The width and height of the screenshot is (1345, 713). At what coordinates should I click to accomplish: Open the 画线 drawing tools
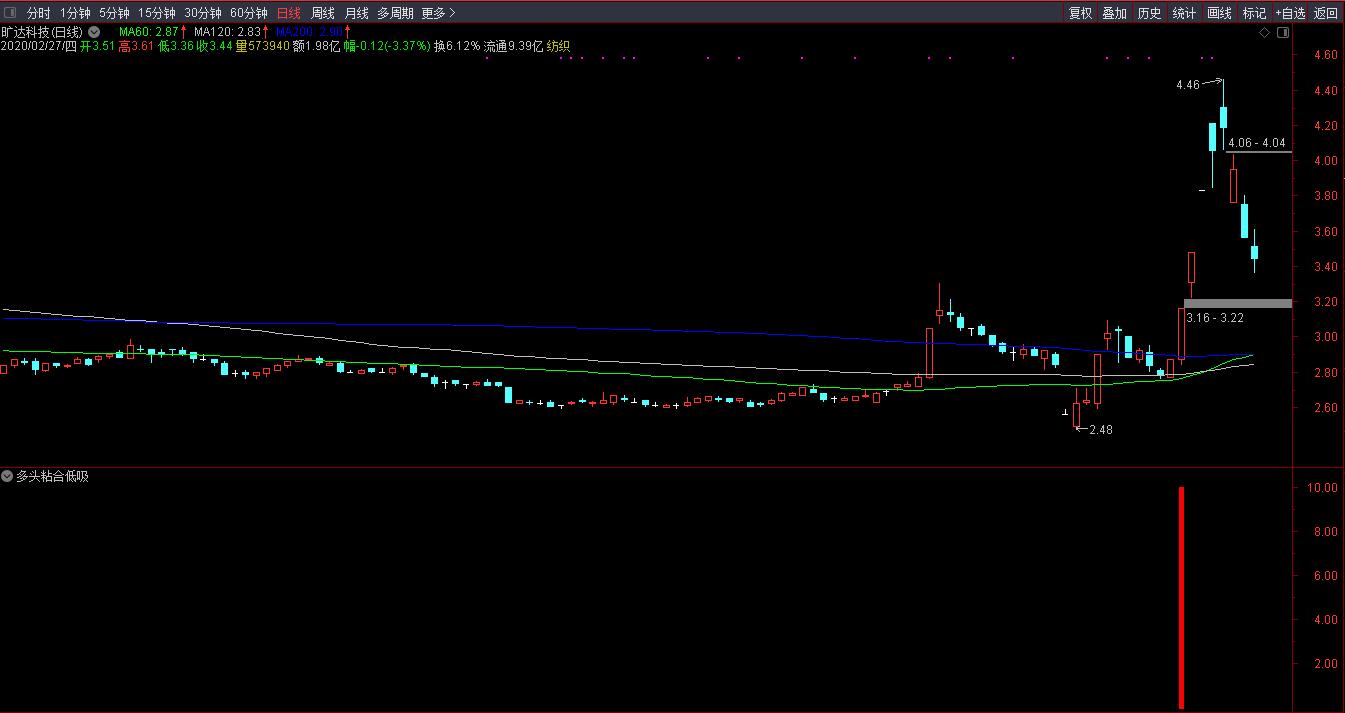(x=1219, y=13)
